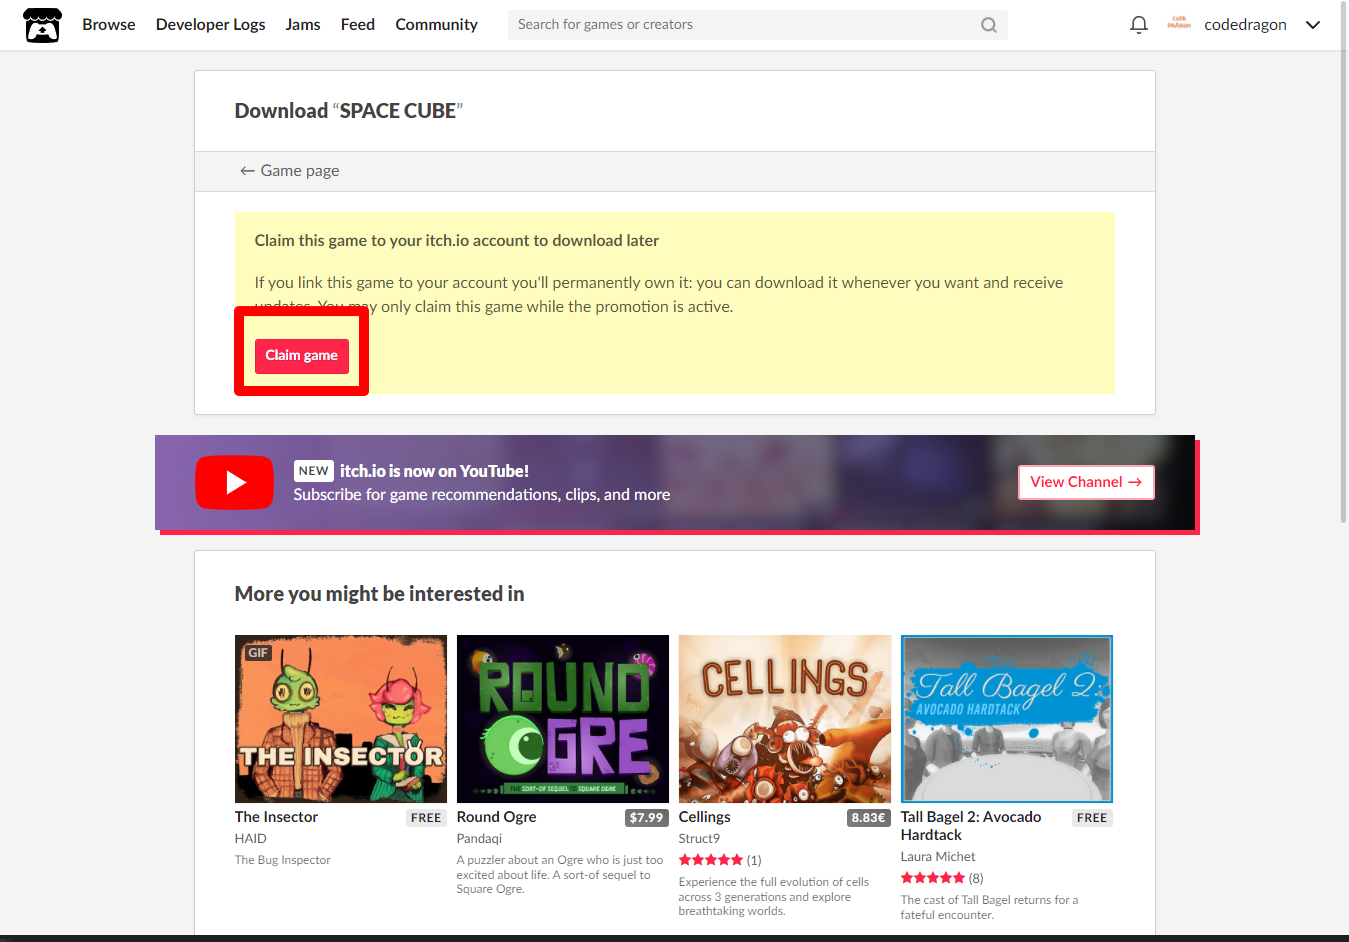
Task: Open Tall Bagel 2 thumbnail
Action: click(1007, 719)
